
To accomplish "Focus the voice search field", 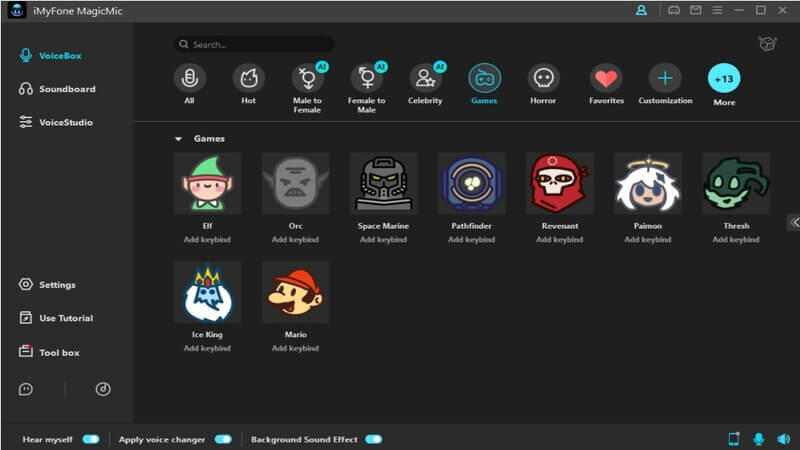I will coord(254,44).
